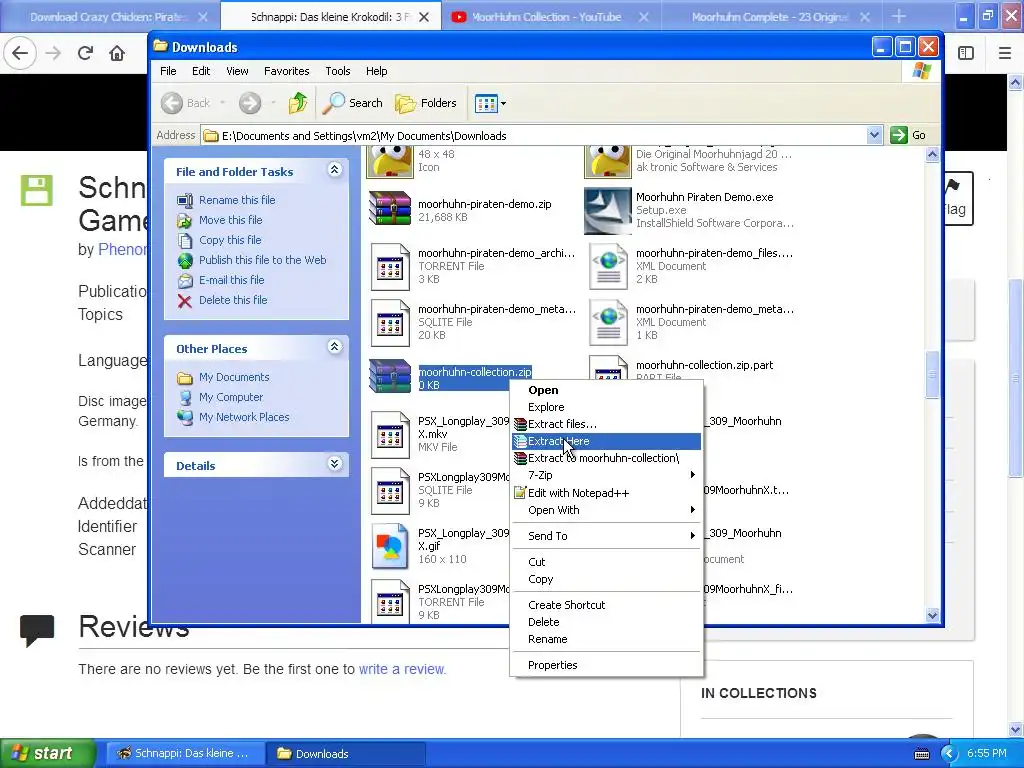Select moorhuhn-piraten-demo_meta XML document icon
The height and width of the screenshot is (768, 1024).
point(608,323)
